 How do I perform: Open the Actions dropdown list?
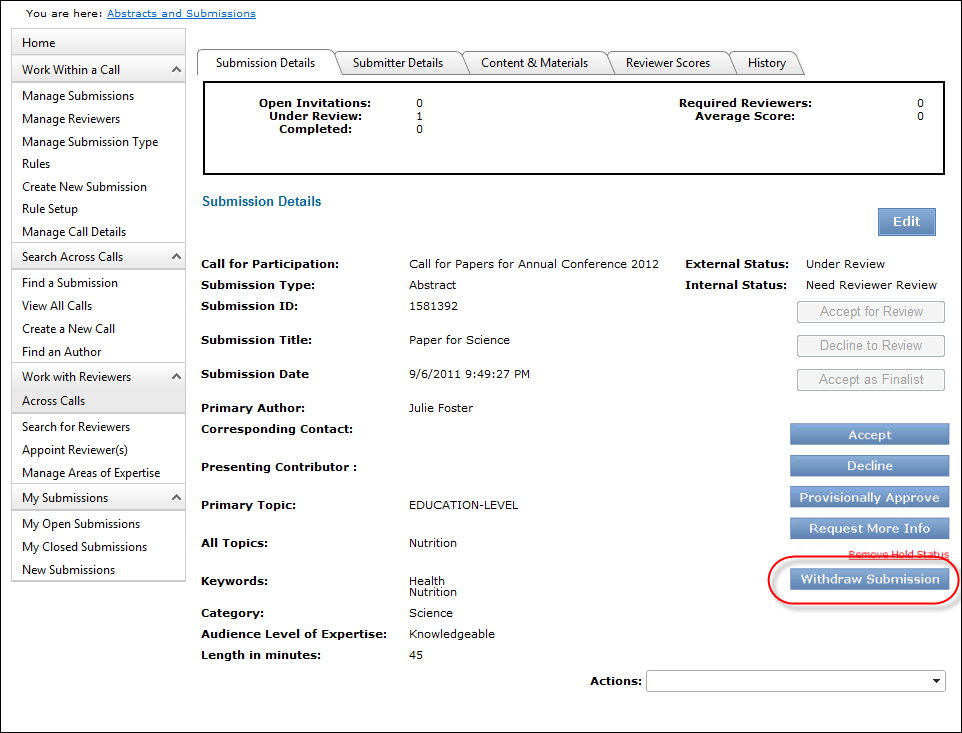pyautogui.click(x=795, y=681)
